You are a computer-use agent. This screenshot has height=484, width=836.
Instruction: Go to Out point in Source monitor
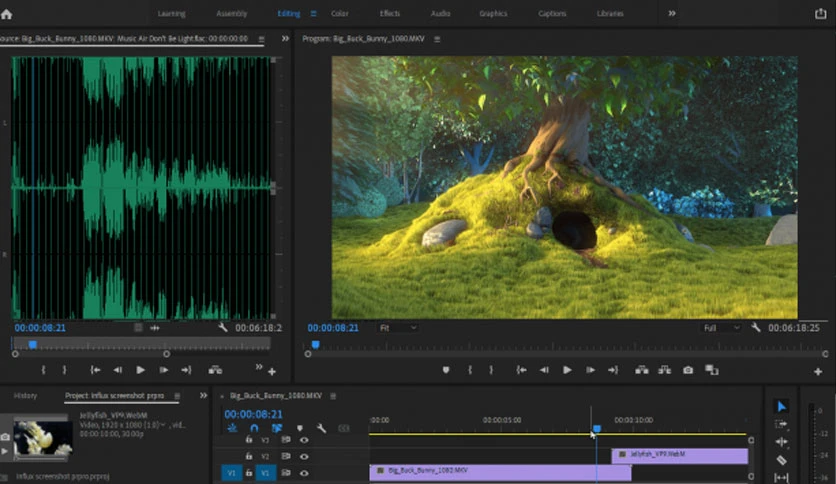[186, 370]
